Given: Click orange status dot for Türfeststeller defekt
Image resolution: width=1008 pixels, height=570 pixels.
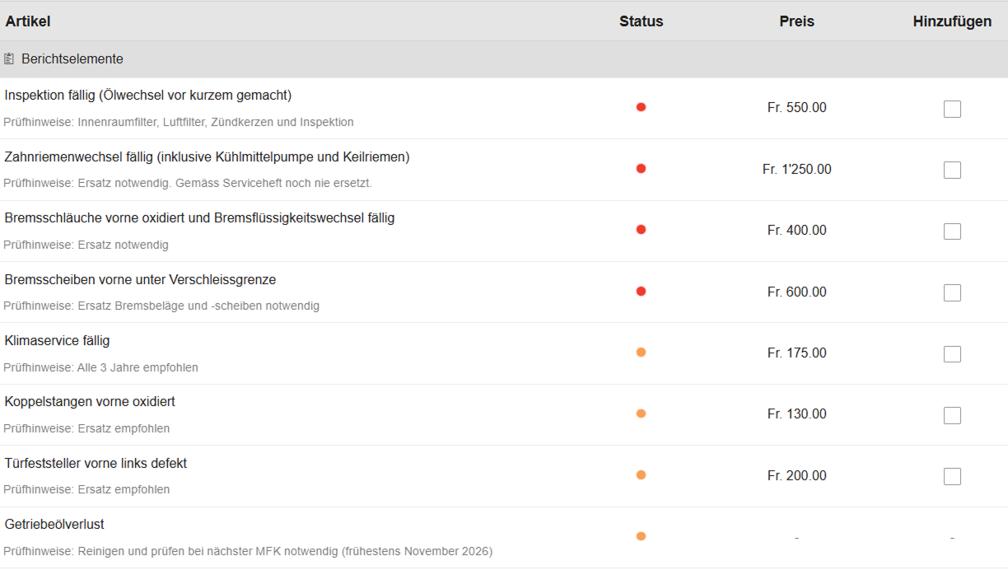Looking at the screenshot, I should tap(641, 475).
